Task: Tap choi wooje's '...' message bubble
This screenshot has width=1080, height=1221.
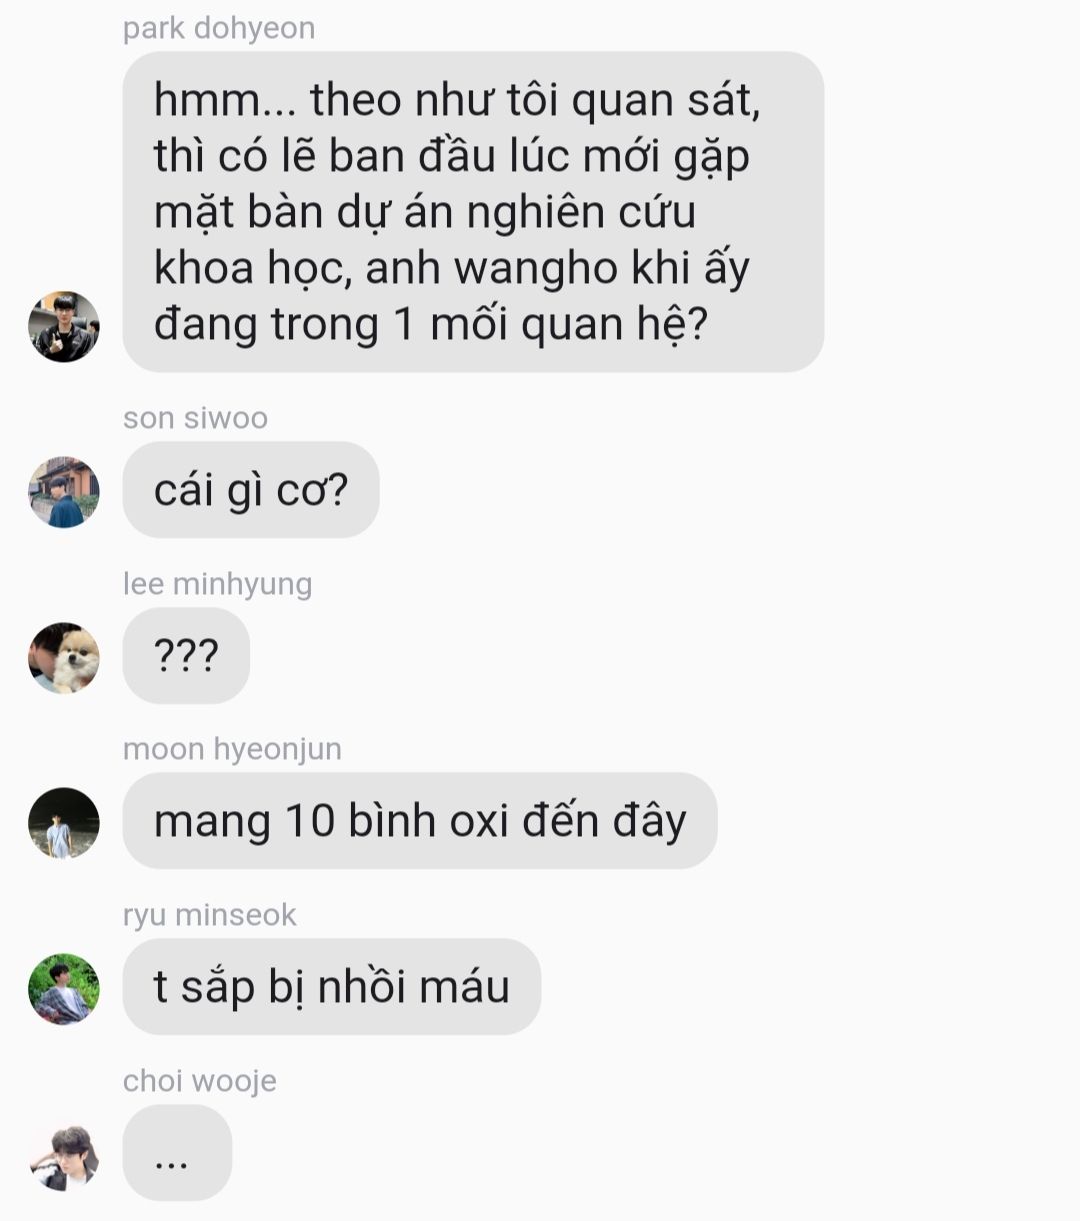Action: point(177,1153)
